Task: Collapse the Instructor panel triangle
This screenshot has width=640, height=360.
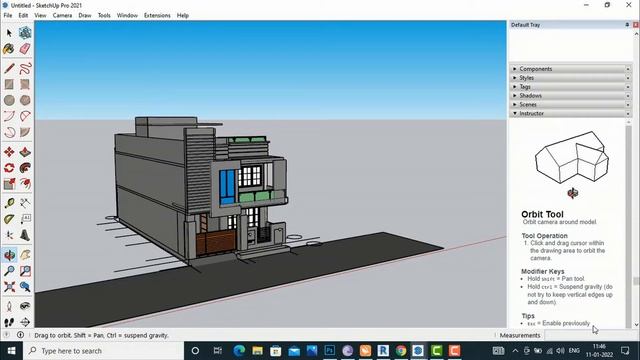Action: click(x=515, y=113)
